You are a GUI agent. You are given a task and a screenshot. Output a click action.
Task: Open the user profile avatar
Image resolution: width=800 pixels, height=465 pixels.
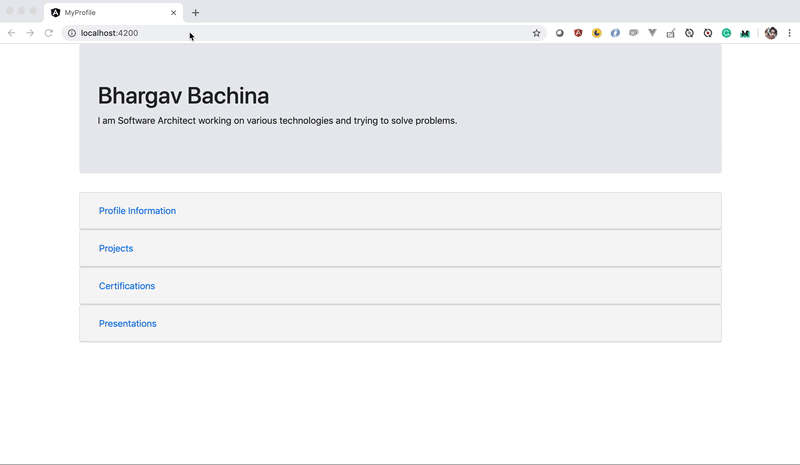(770, 33)
